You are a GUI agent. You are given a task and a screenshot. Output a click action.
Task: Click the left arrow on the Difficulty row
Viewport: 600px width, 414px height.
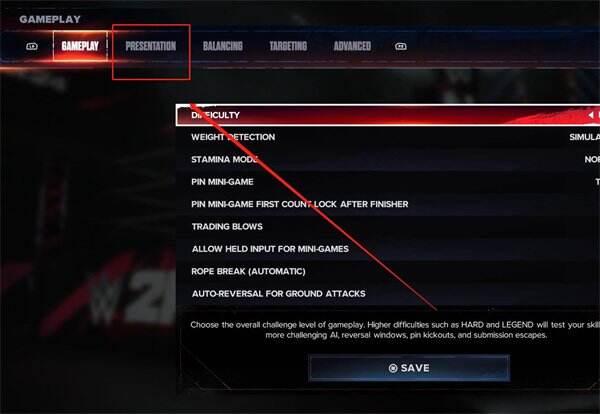click(591, 115)
